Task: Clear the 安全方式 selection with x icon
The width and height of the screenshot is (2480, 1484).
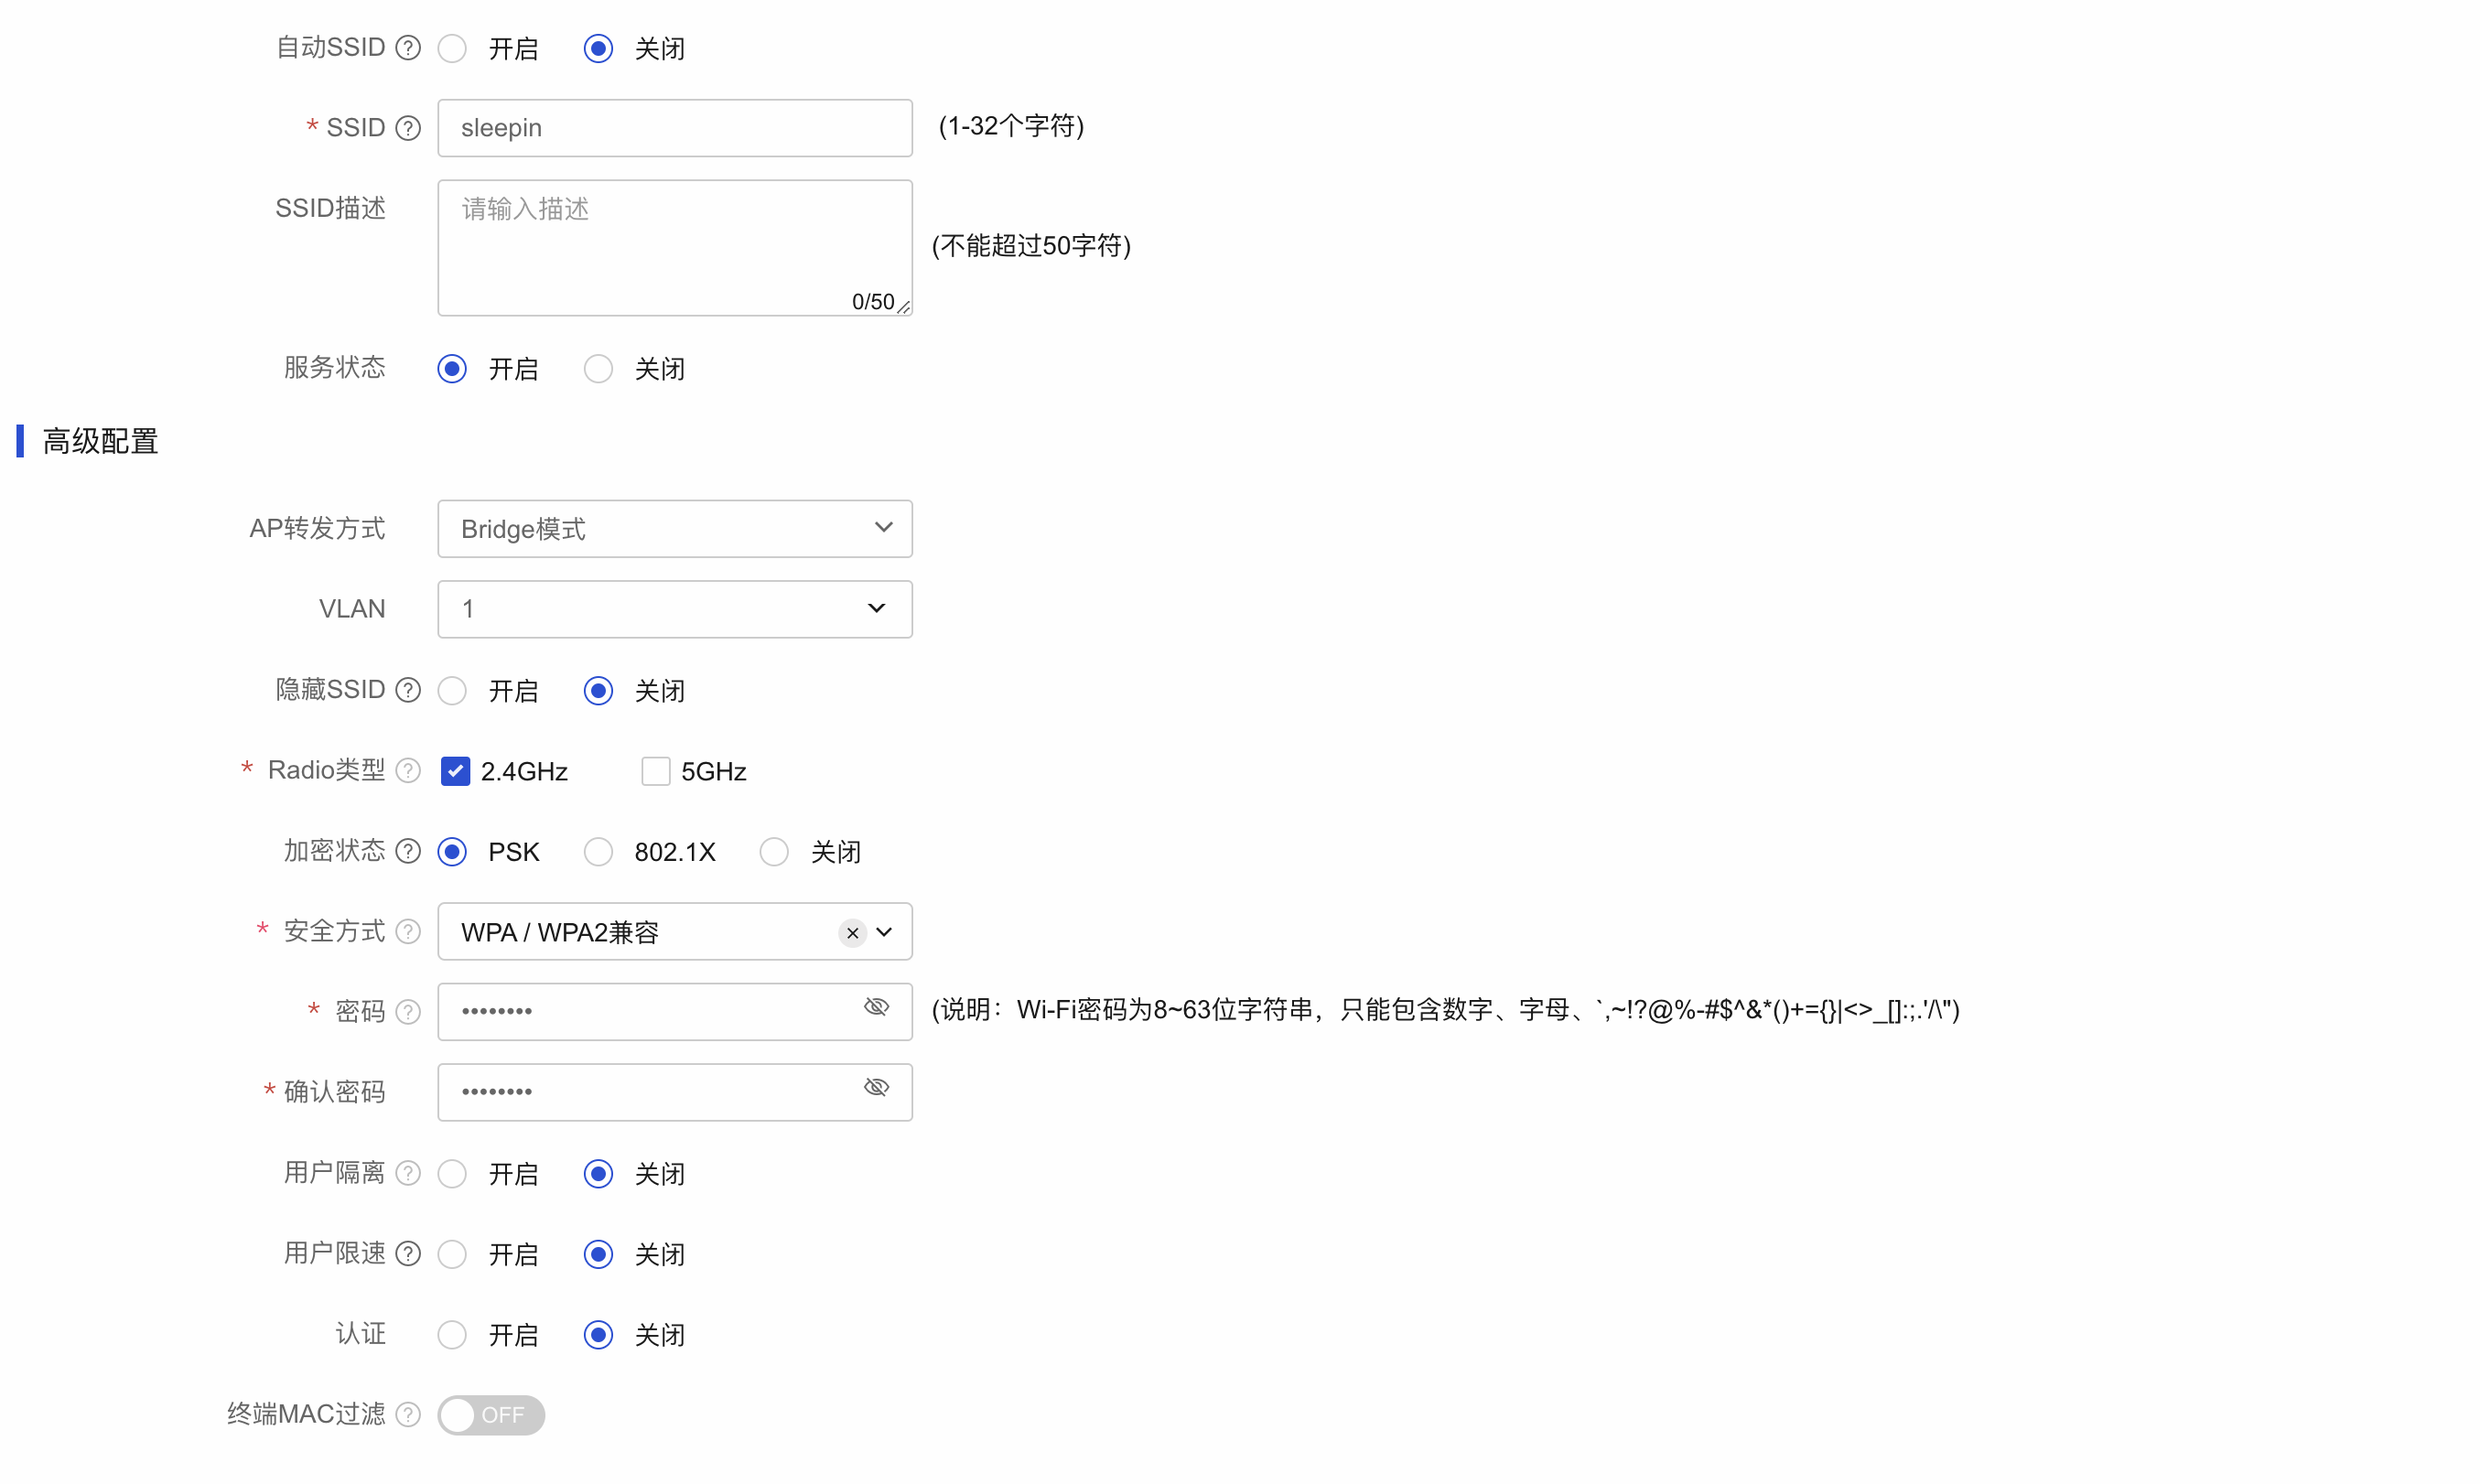Action: [852, 933]
